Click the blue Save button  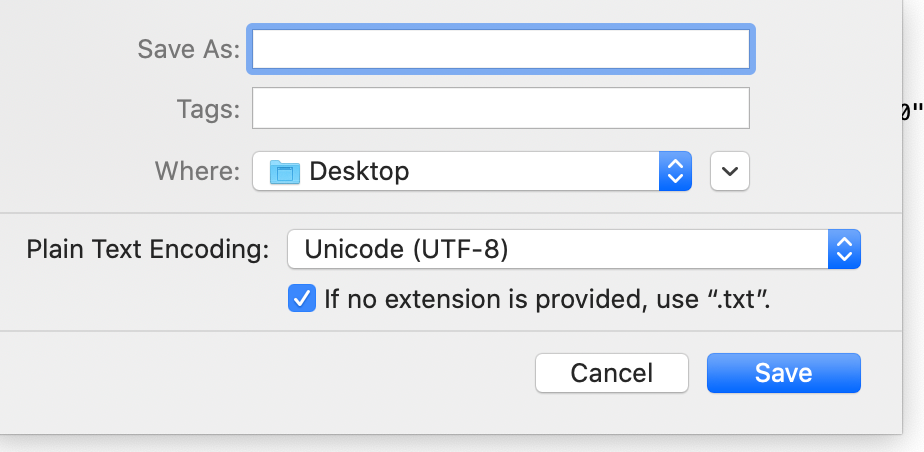tap(784, 373)
